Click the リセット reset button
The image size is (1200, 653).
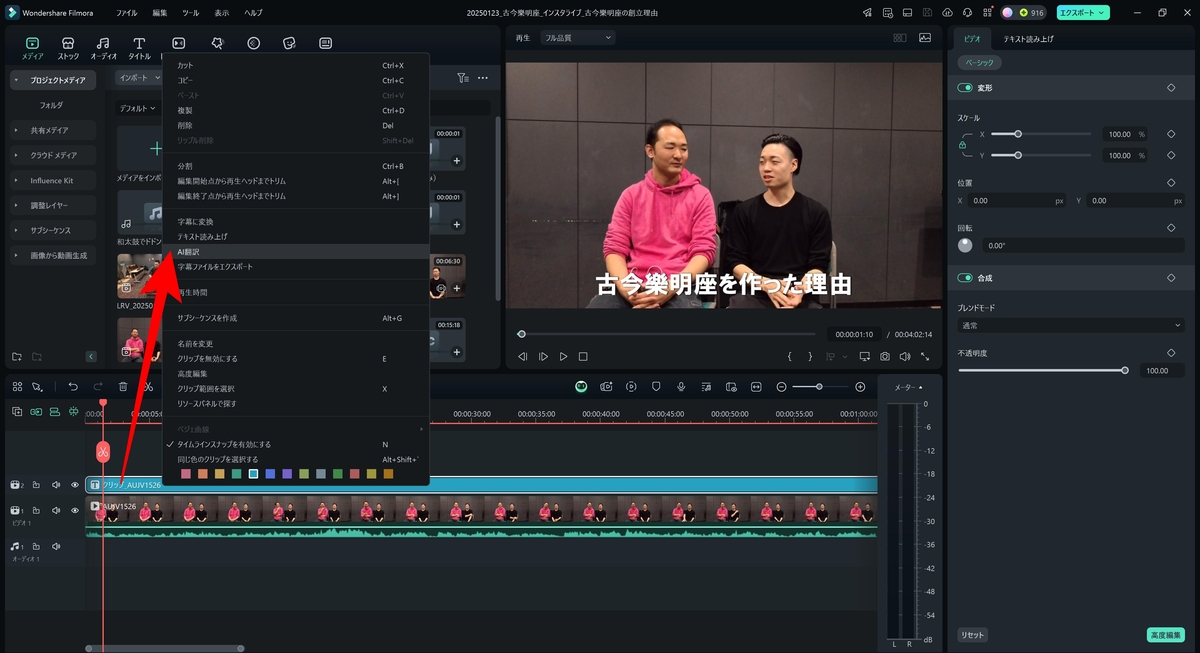coord(972,635)
